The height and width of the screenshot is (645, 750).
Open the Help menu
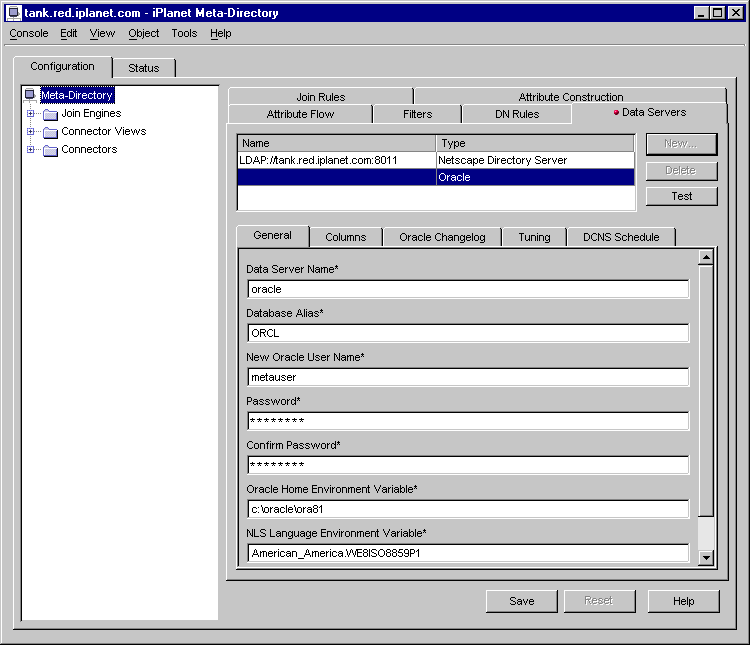(221, 33)
